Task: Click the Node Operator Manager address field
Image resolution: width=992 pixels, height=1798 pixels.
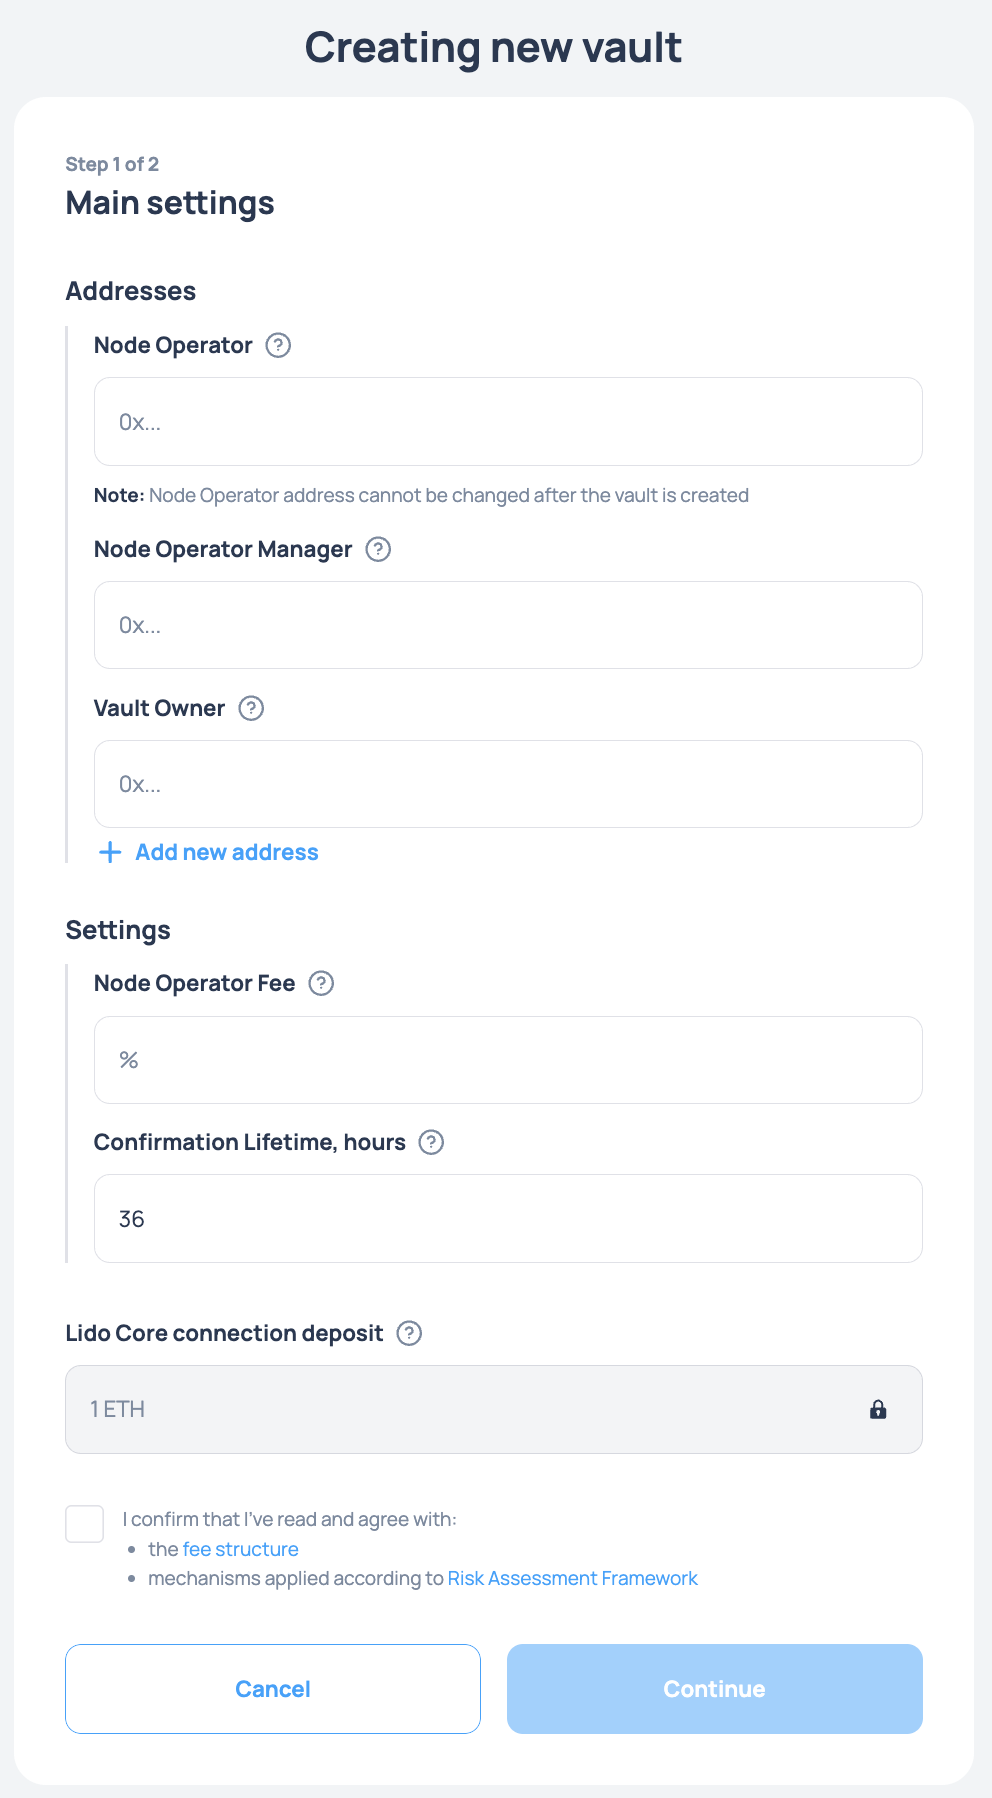Action: pos(508,624)
